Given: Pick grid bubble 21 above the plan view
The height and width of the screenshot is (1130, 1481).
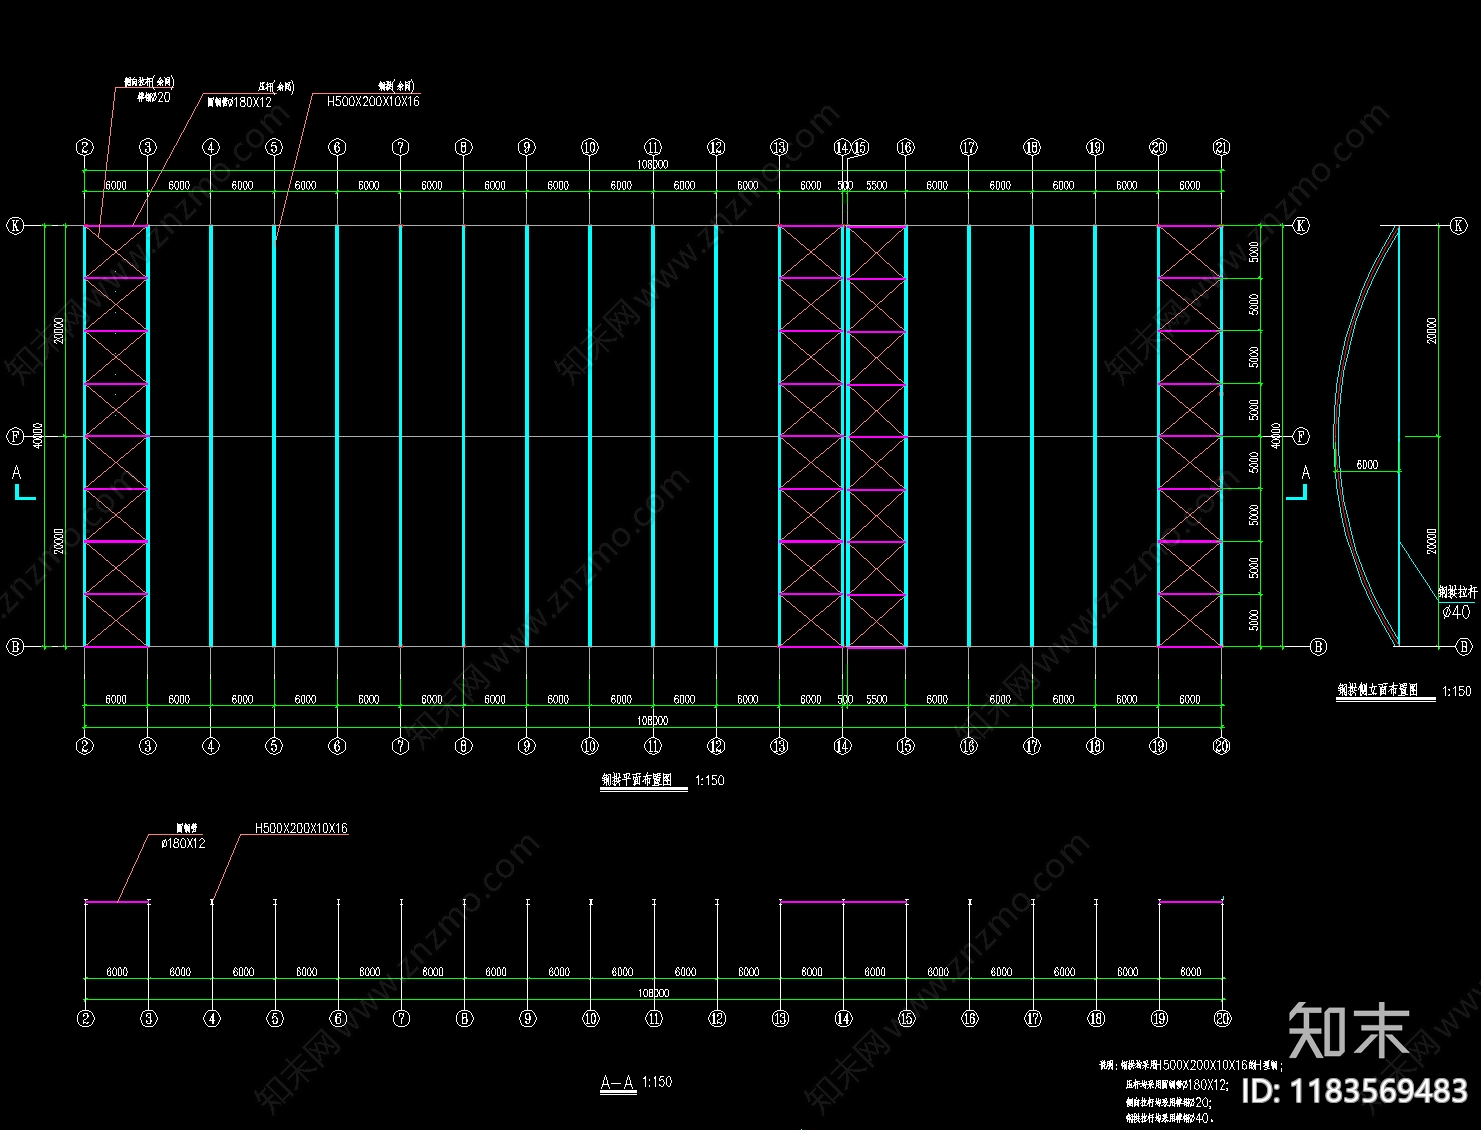Looking at the screenshot, I should 1221,147.
